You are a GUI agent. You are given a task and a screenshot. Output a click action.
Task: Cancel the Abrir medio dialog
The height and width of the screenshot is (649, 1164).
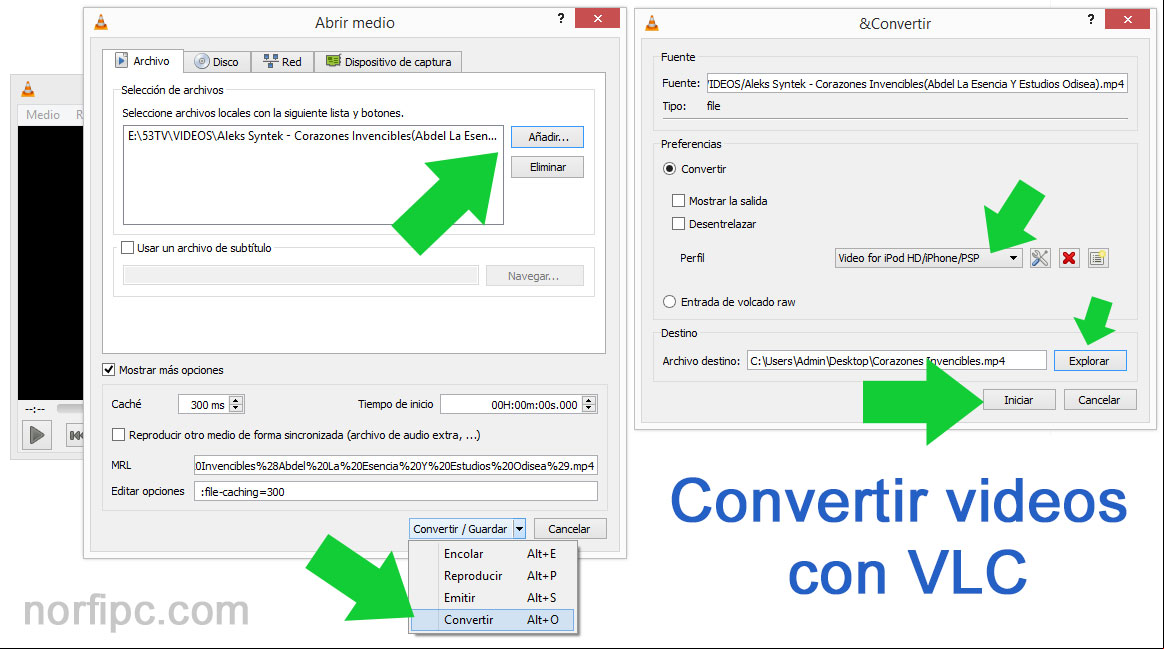point(569,529)
